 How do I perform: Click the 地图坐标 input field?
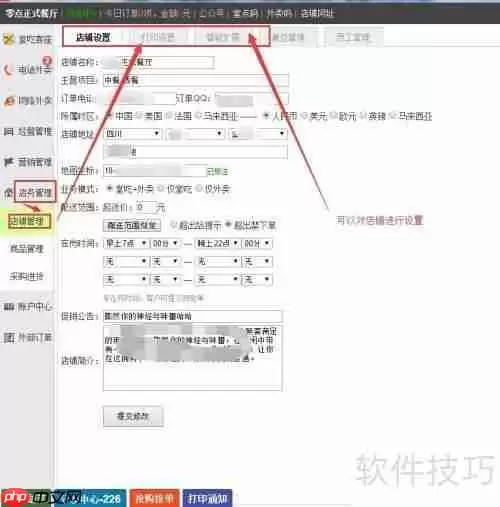click(155, 171)
